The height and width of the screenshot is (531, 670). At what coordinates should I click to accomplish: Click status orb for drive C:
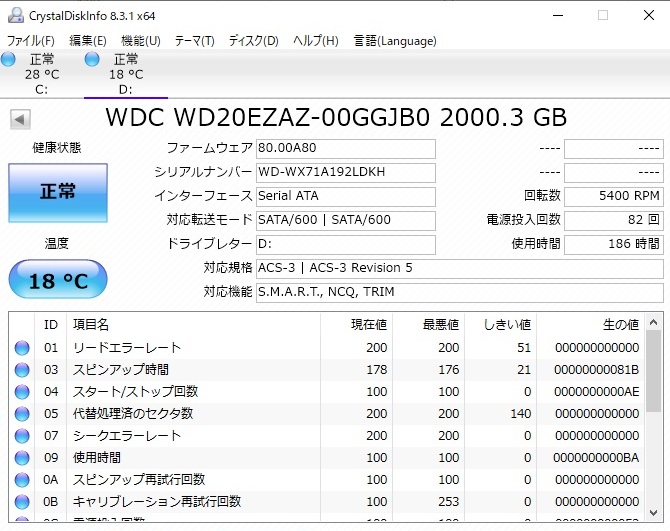[8, 59]
